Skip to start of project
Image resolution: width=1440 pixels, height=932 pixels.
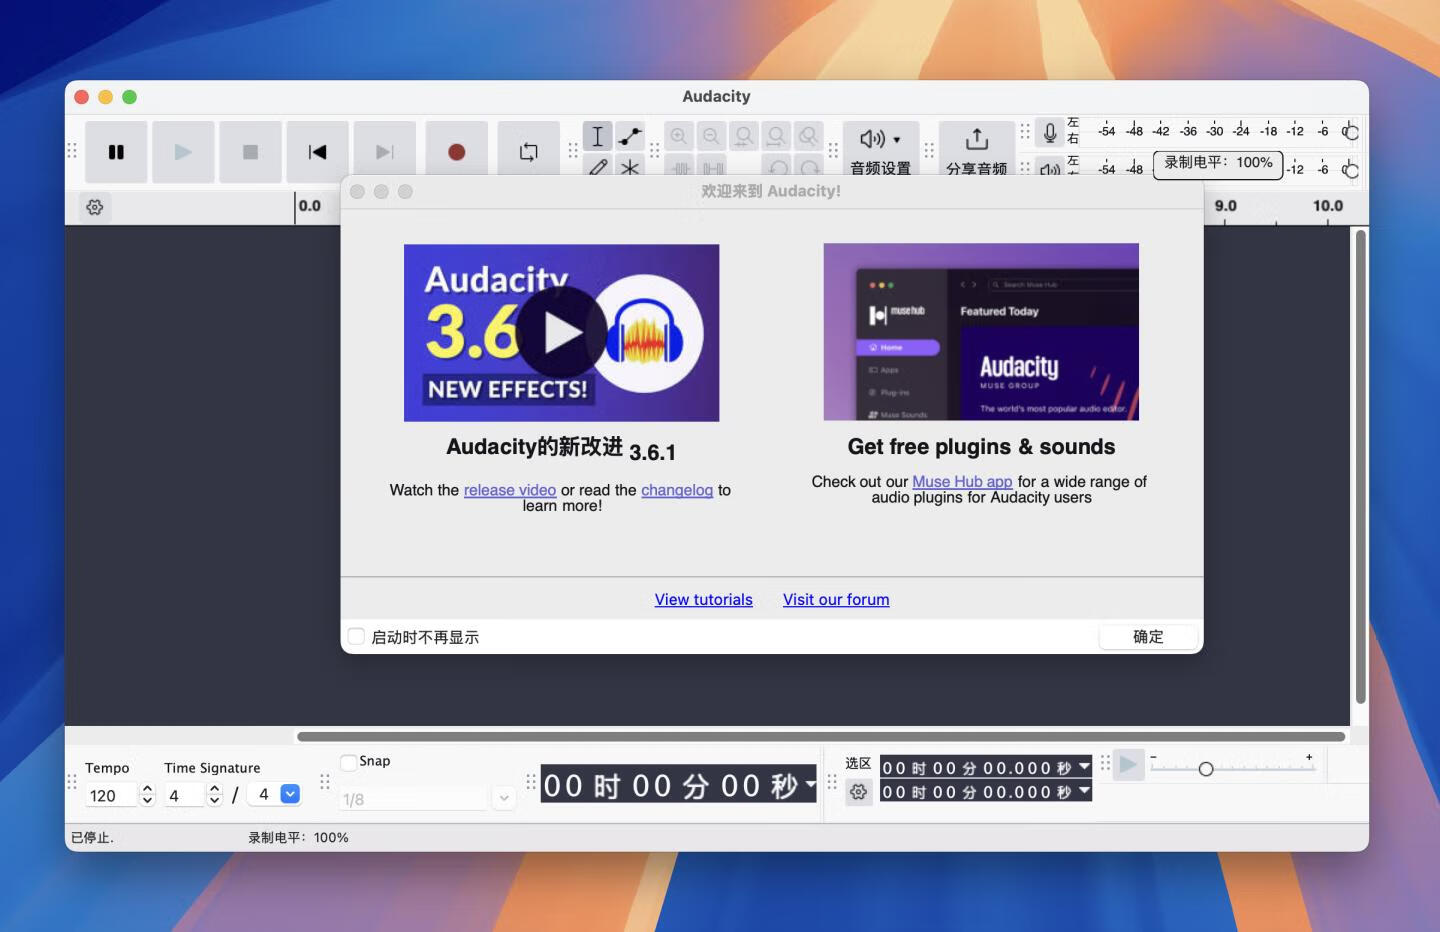(x=317, y=152)
